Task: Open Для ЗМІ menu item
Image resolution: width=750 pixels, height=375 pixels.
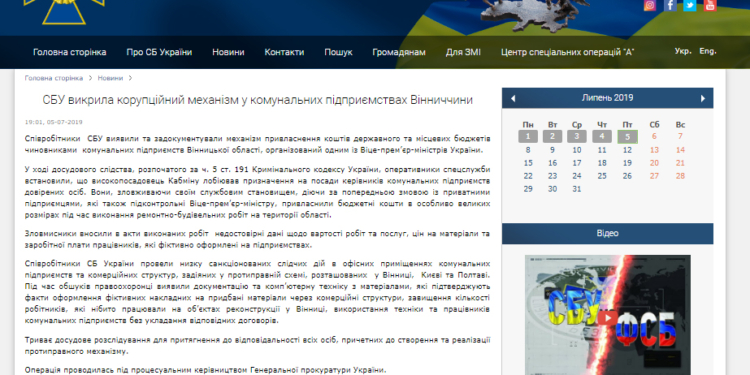Action: (x=463, y=52)
